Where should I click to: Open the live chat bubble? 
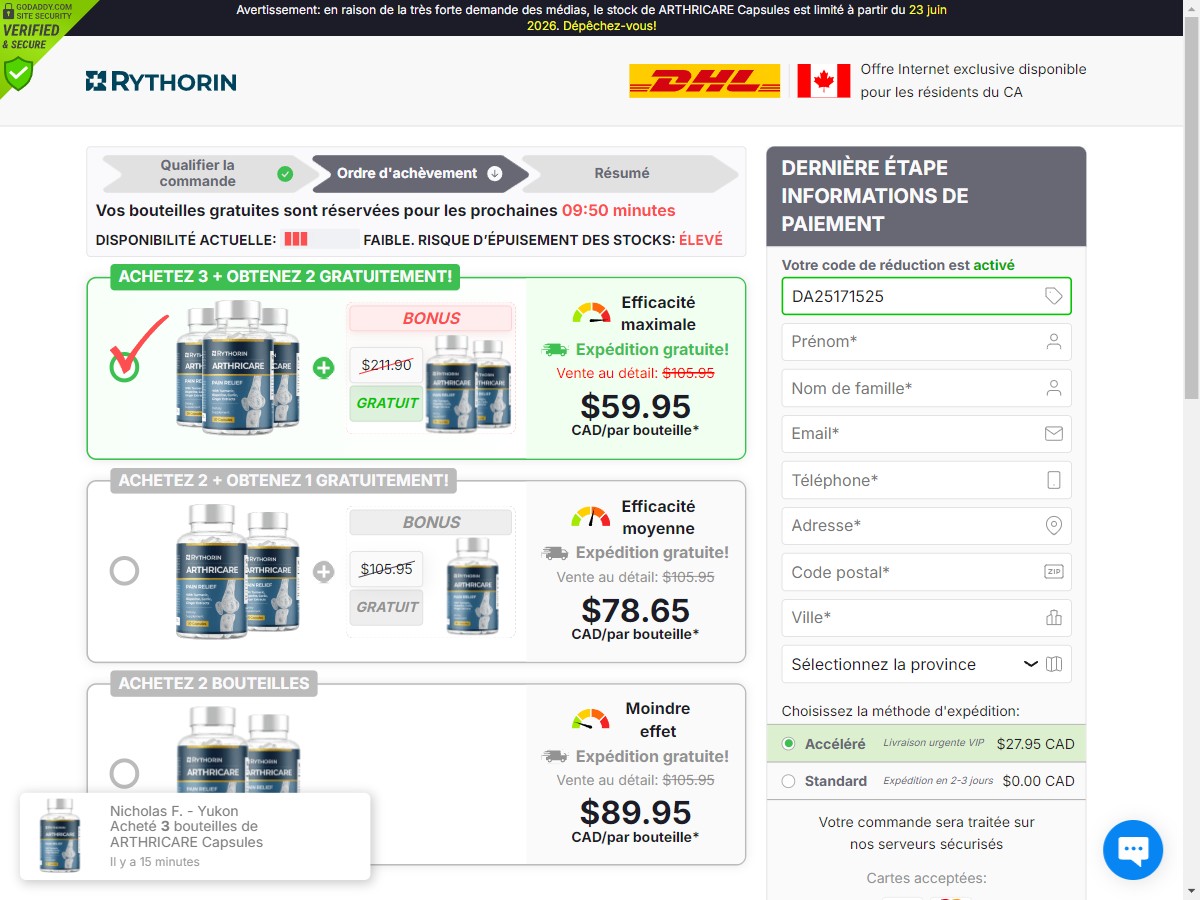tap(1133, 850)
